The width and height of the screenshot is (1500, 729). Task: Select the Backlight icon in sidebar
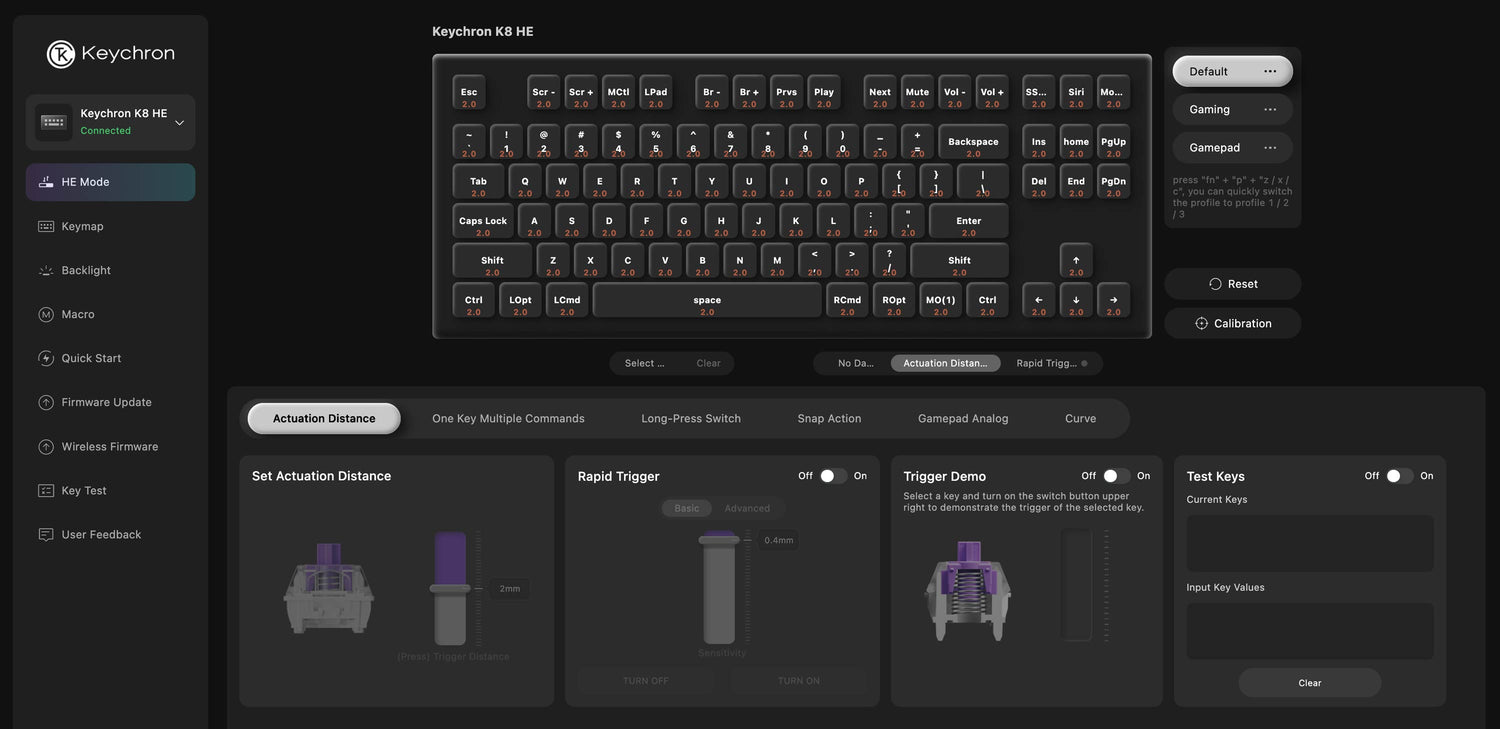point(46,270)
